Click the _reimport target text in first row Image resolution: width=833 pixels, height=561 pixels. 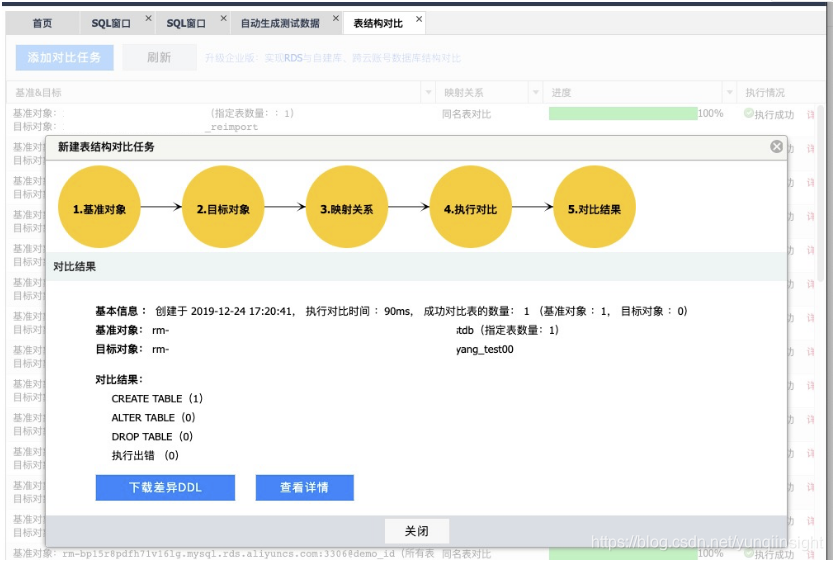232,127
